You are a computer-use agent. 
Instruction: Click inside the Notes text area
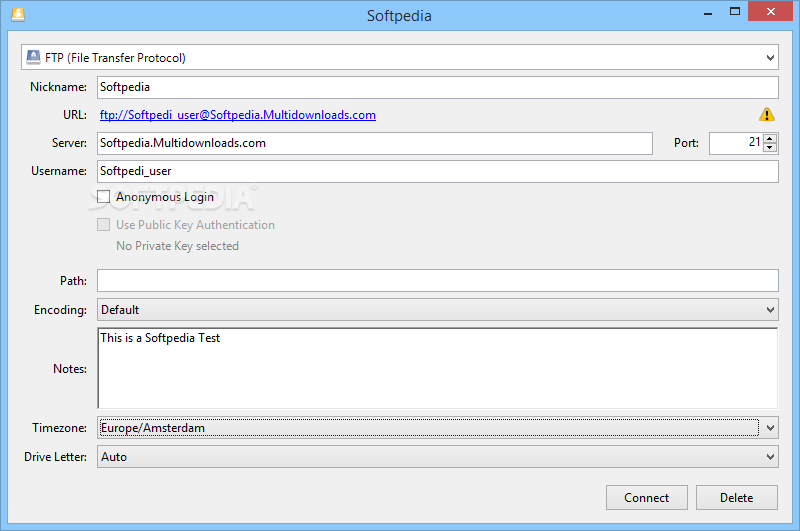(438, 368)
